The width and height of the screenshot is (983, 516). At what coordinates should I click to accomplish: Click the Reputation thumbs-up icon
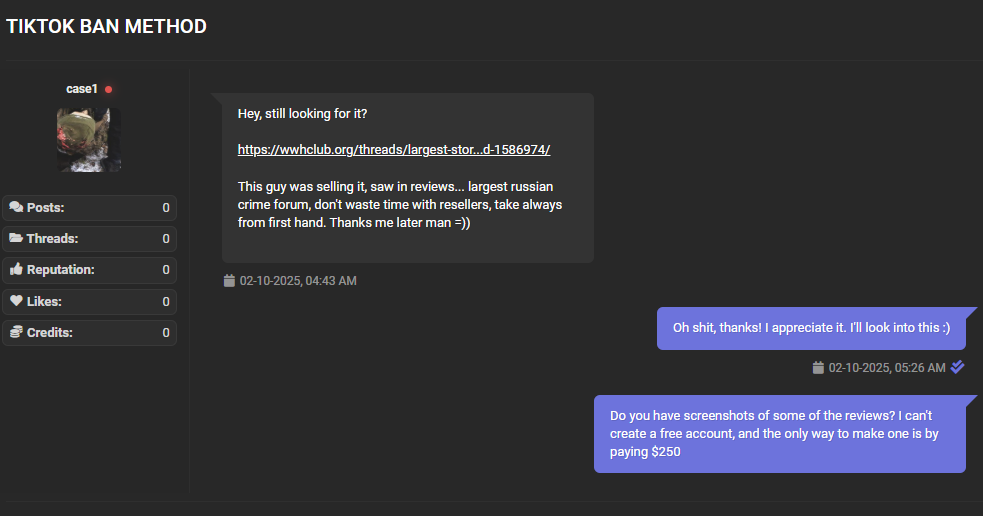[16, 269]
